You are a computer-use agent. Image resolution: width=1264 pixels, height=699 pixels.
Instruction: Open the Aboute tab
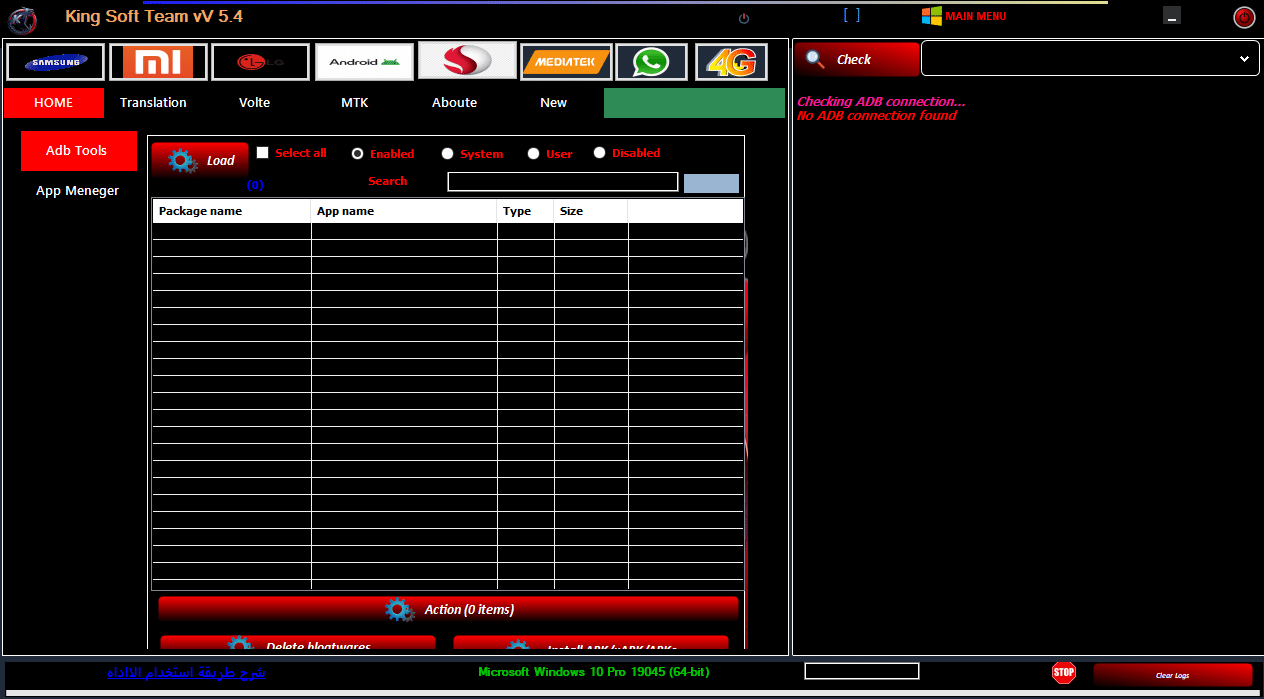(x=454, y=102)
